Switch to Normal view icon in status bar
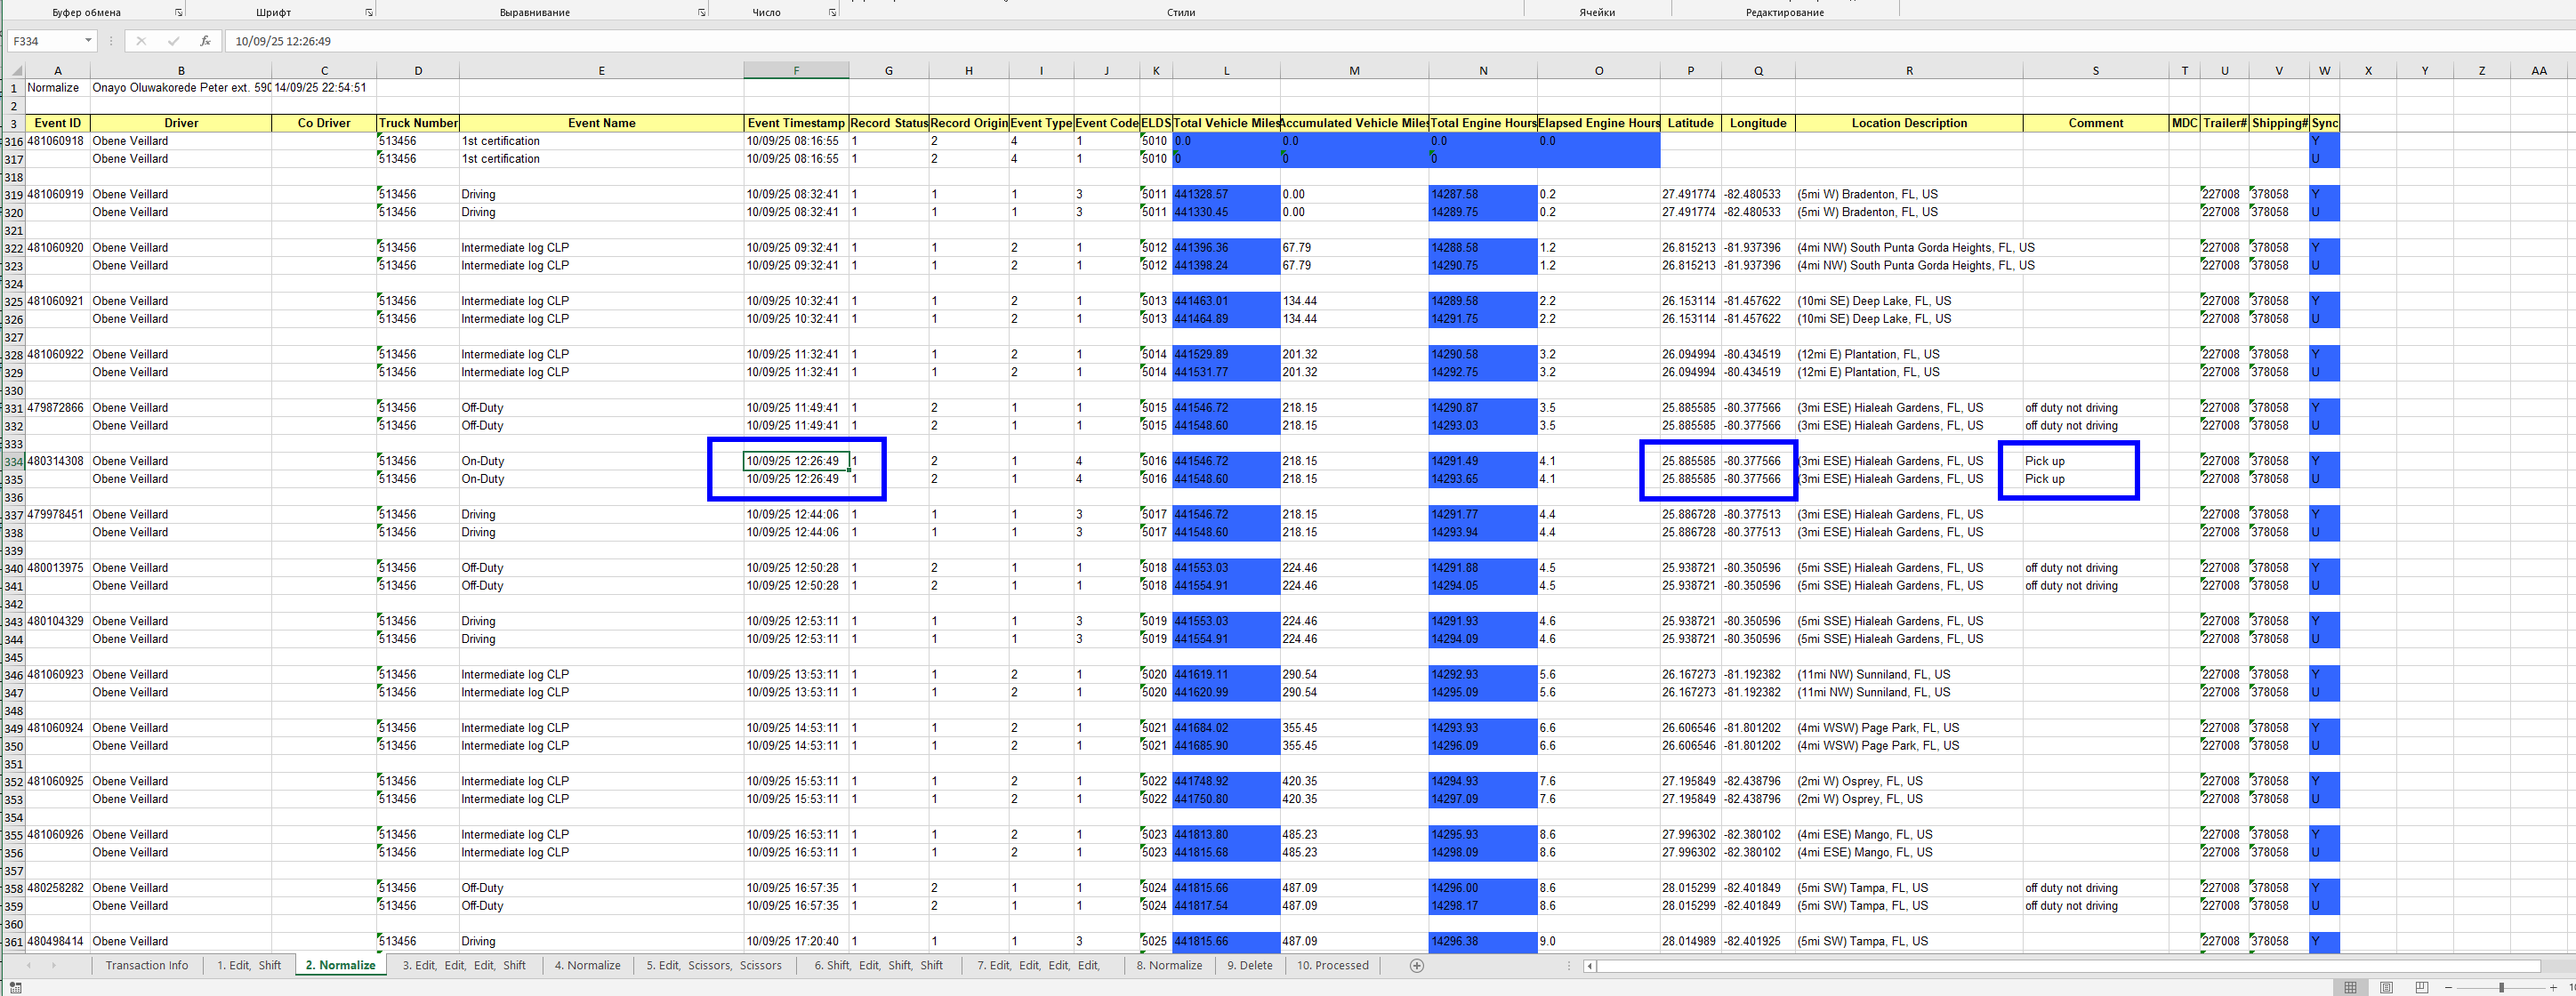The width and height of the screenshot is (2576, 996). 2350,987
